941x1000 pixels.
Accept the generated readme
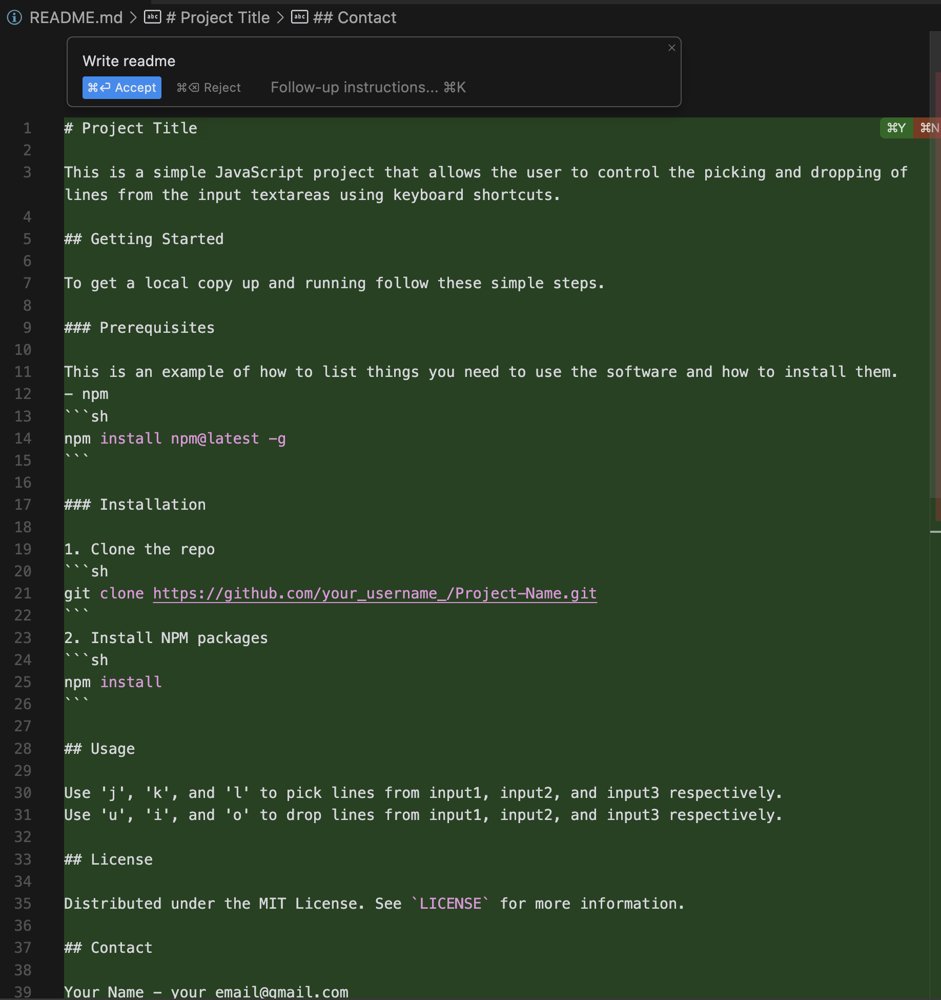tap(122, 87)
